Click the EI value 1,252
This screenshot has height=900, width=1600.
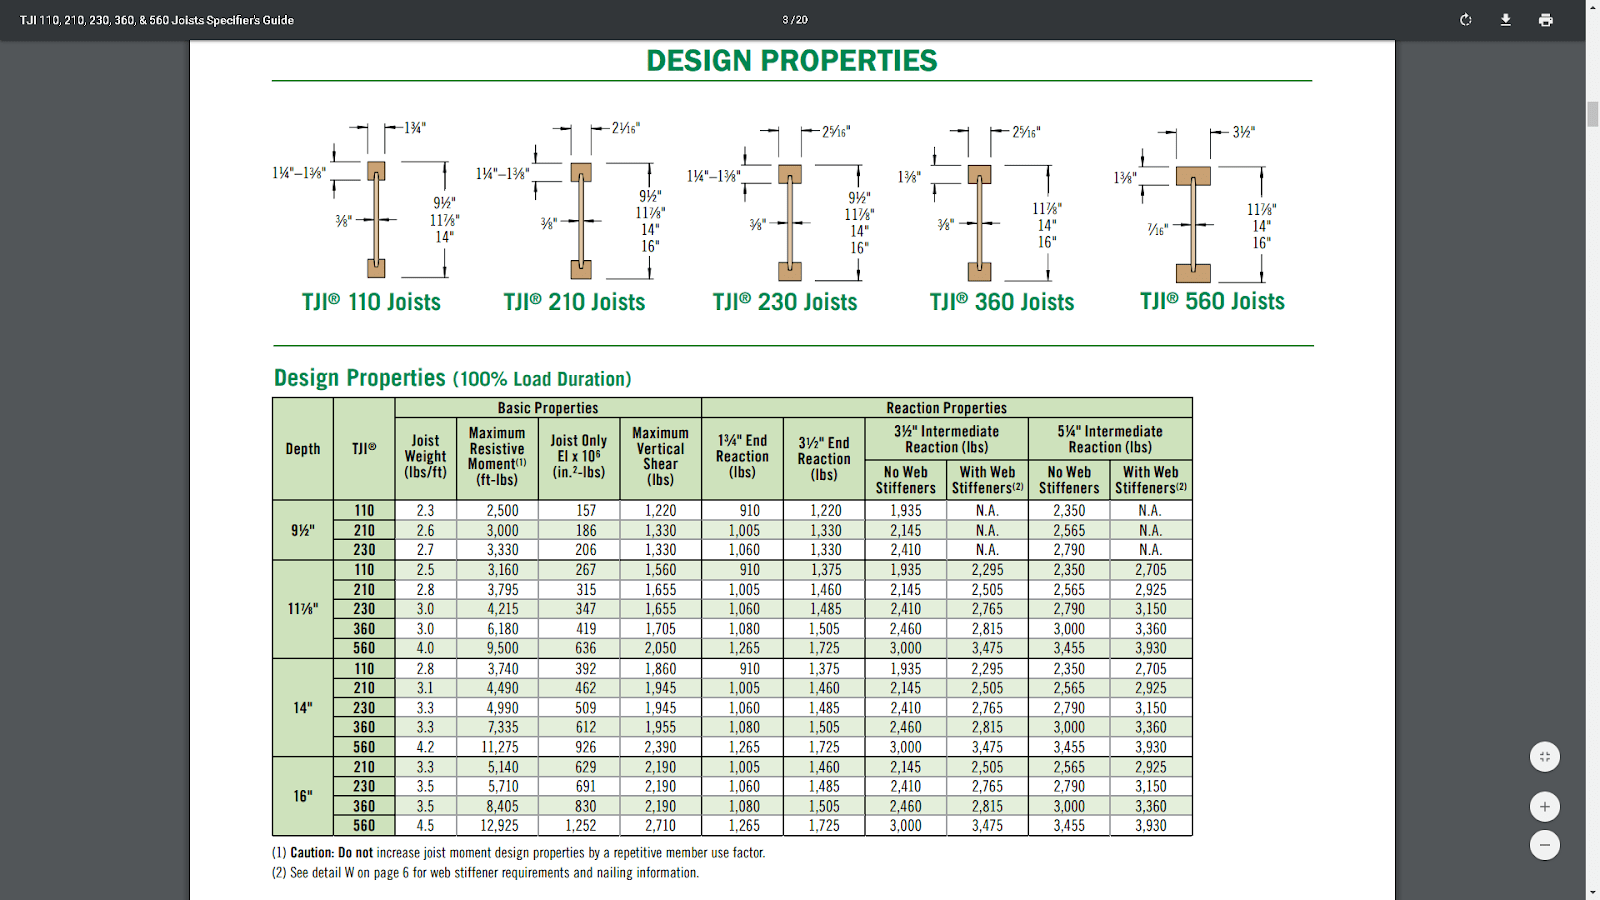581,826
